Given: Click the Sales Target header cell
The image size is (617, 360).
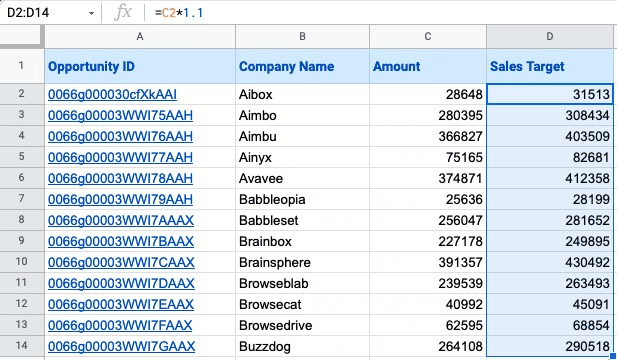Looking at the screenshot, I should [550, 66].
